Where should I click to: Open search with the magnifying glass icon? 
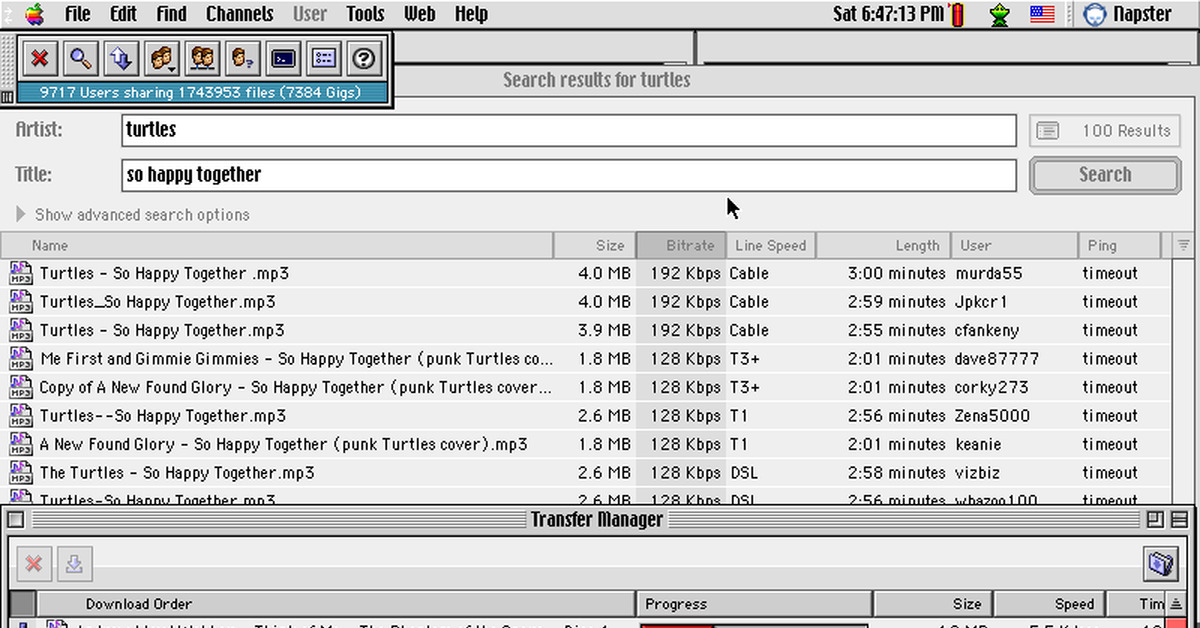click(x=81, y=59)
